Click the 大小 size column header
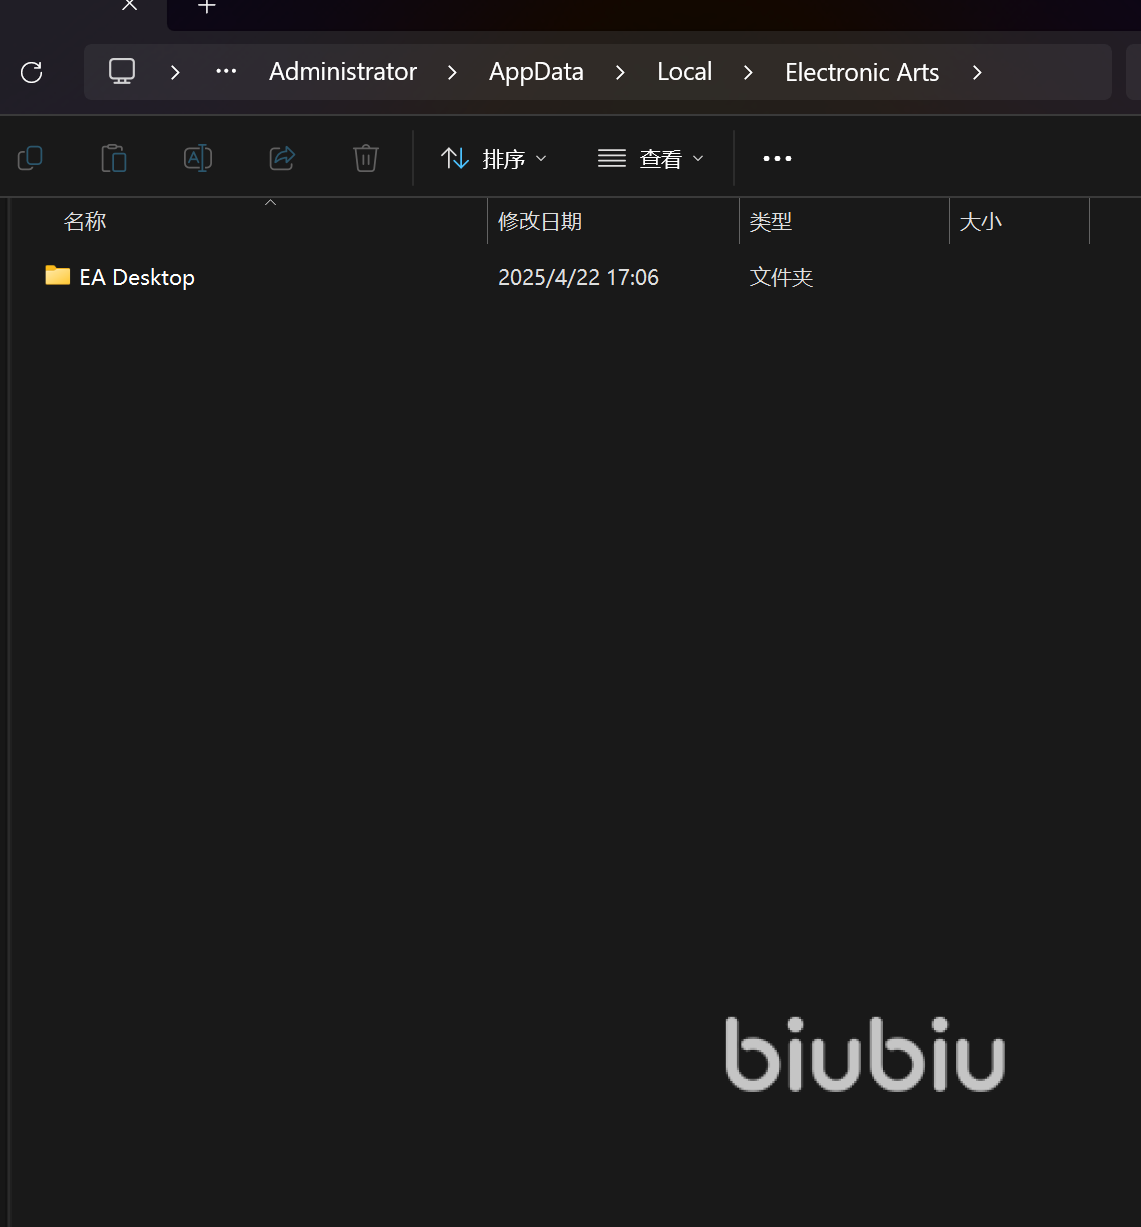The height and width of the screenshot is (1227, 1141). 980,222
